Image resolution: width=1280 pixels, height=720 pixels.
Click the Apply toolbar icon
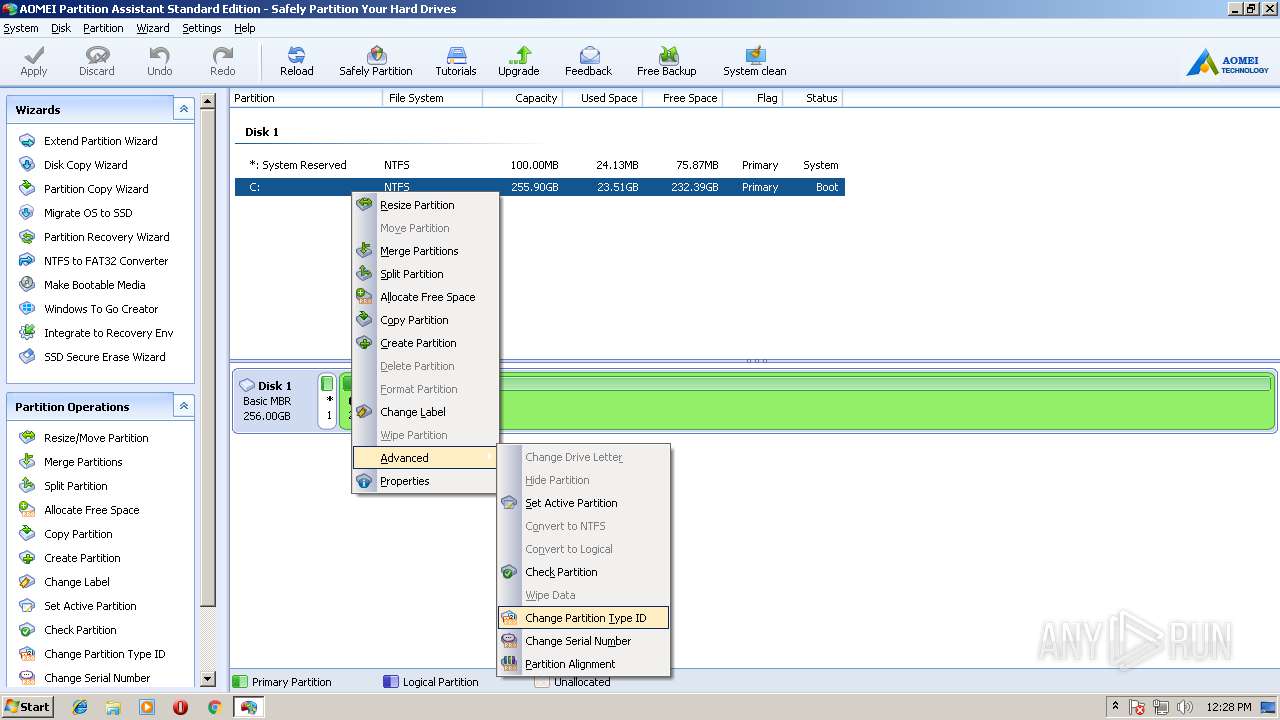(34, 61)
